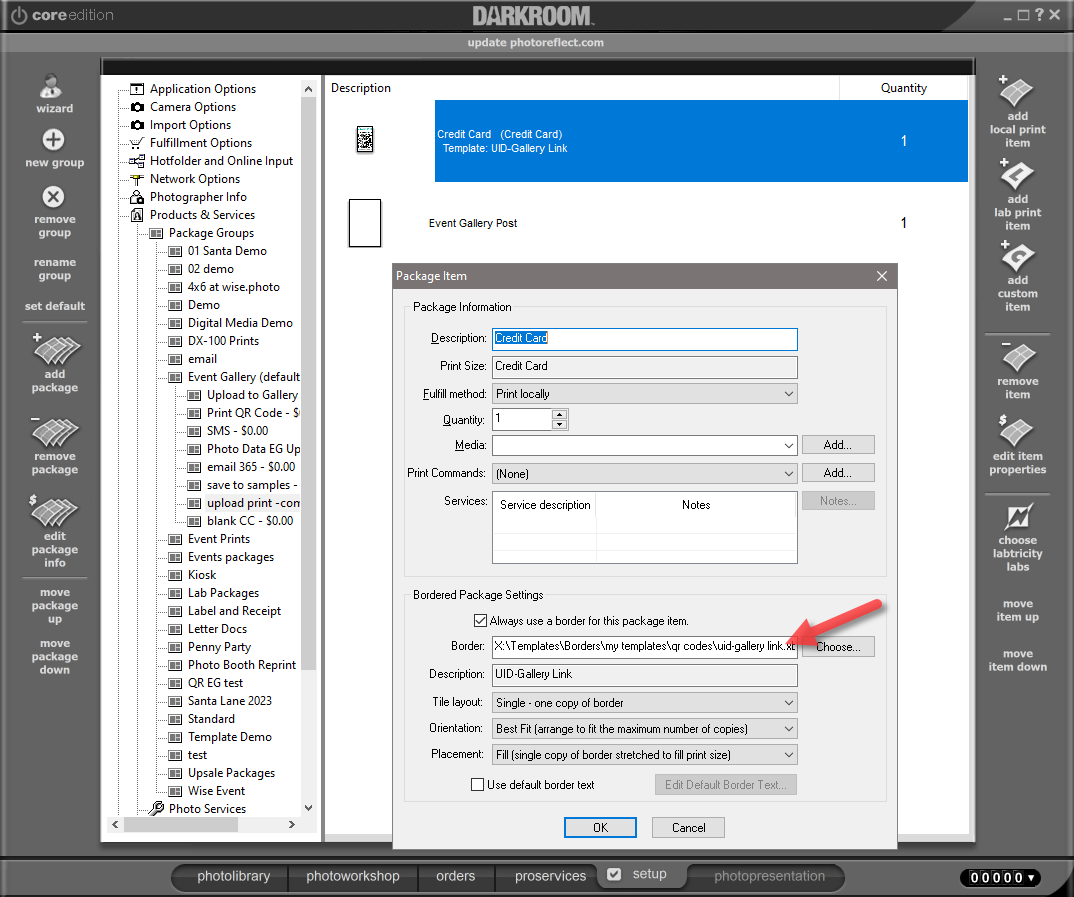Select Camera Options in tree
Screen dimensions: 1074x897
(192, 107)
